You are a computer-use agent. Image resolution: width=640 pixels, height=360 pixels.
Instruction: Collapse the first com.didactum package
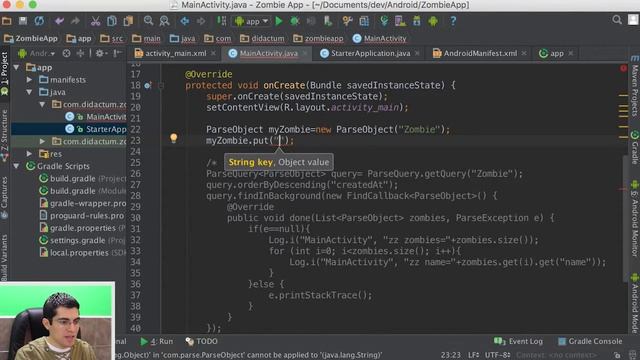(x=42, y=104)
